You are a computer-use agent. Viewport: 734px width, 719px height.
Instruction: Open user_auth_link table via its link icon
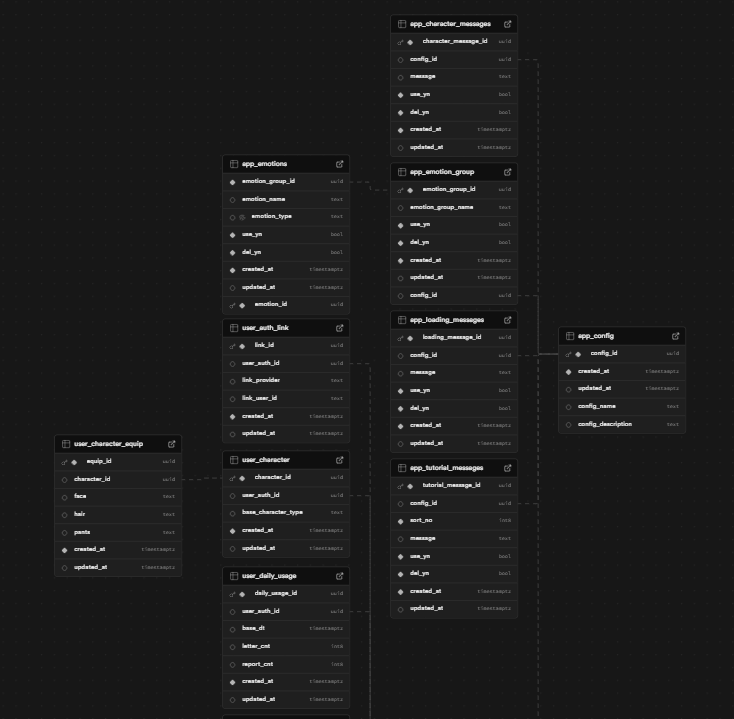coord(339,327)
